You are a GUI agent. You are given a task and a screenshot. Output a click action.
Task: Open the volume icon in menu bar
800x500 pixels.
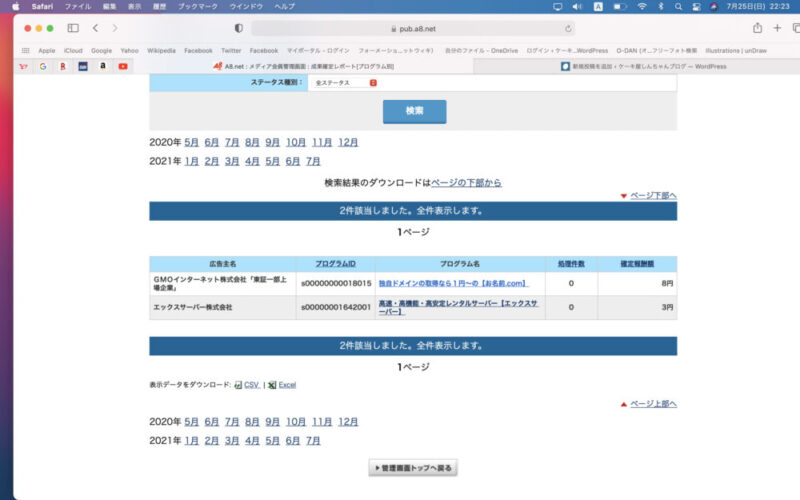pyautogui.click(x=577, y=7)
